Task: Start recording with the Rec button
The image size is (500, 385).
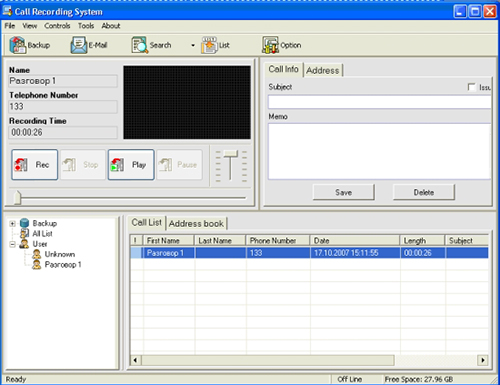Action: point(35,165)
